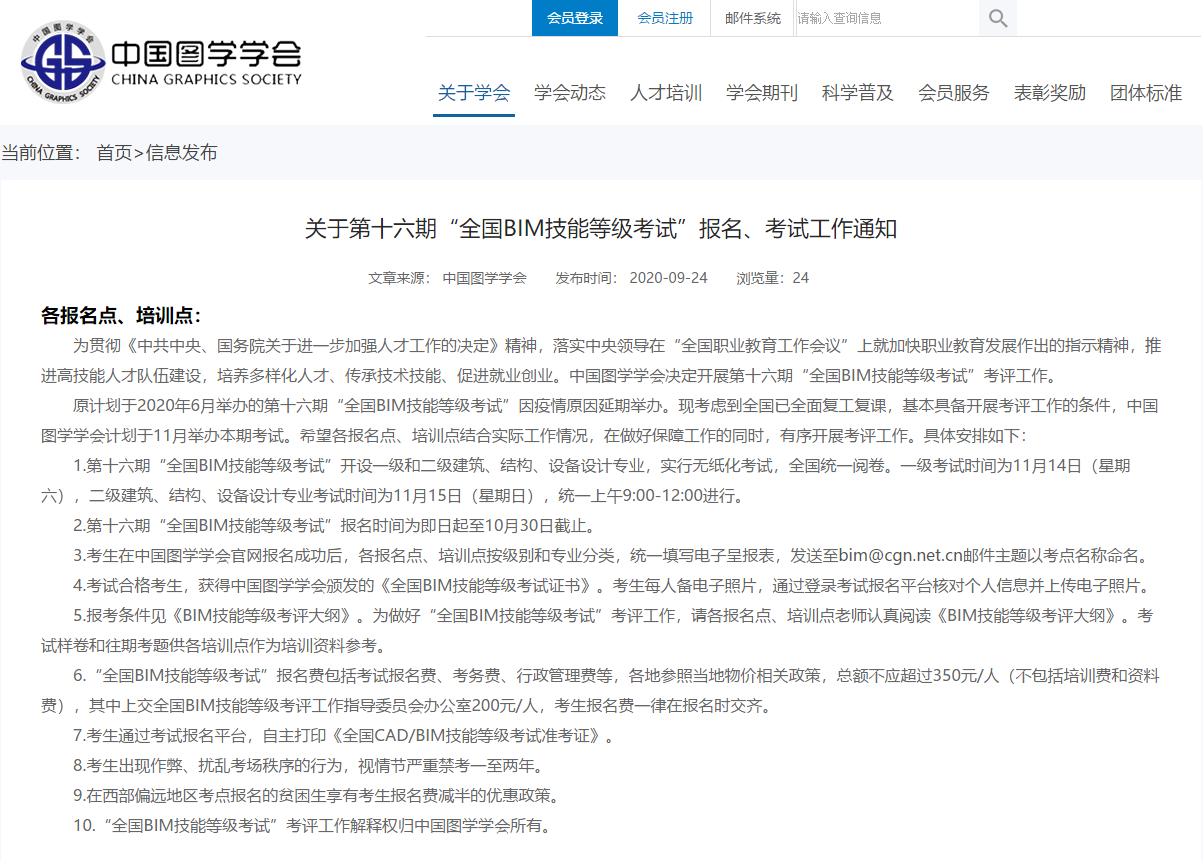Click item 10 about 解释权归中国图学学会
Screen dimensions: 1203x861
[312, 827]
